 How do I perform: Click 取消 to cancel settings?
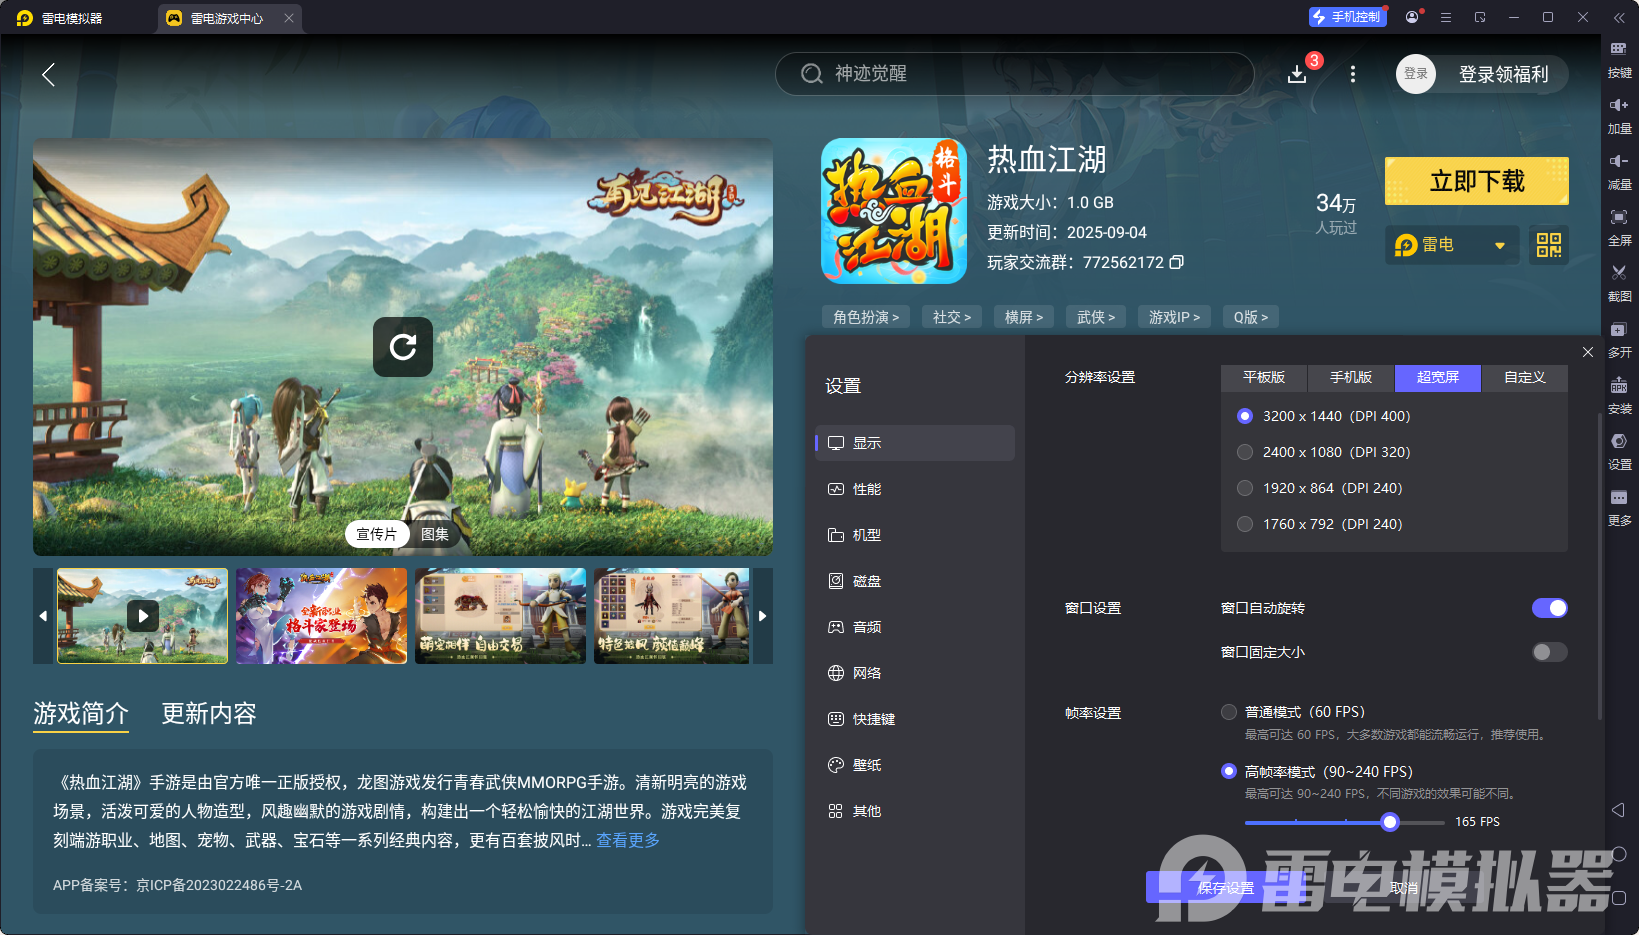click(x=1404, y=887)
